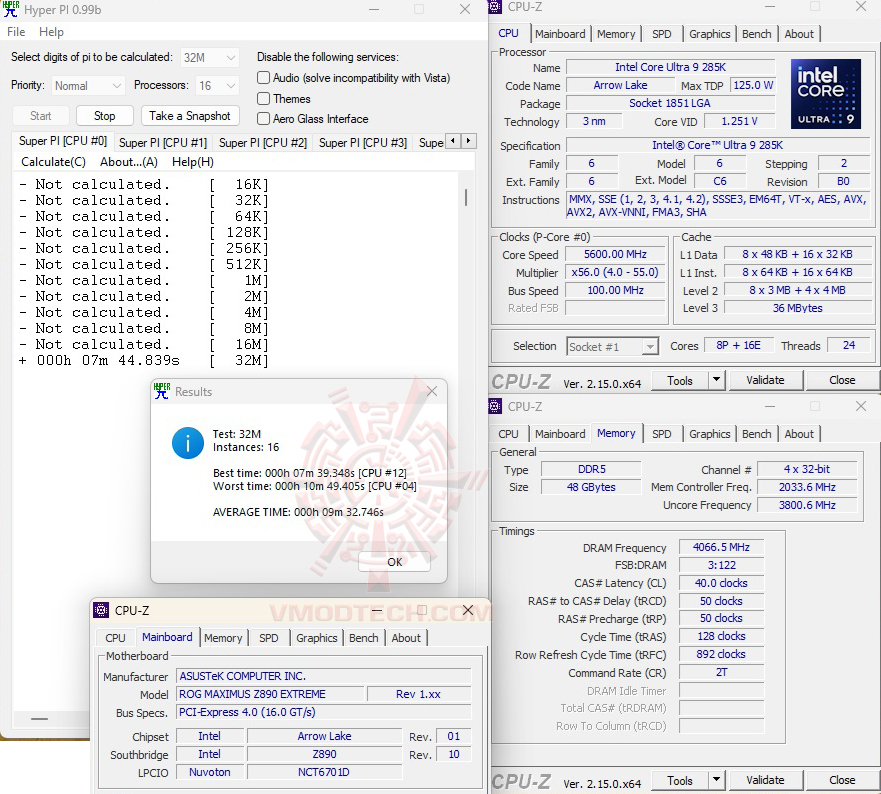Open the About...(A) menu
This screenshot has height=794, width=881.
(x=129, y=162)
